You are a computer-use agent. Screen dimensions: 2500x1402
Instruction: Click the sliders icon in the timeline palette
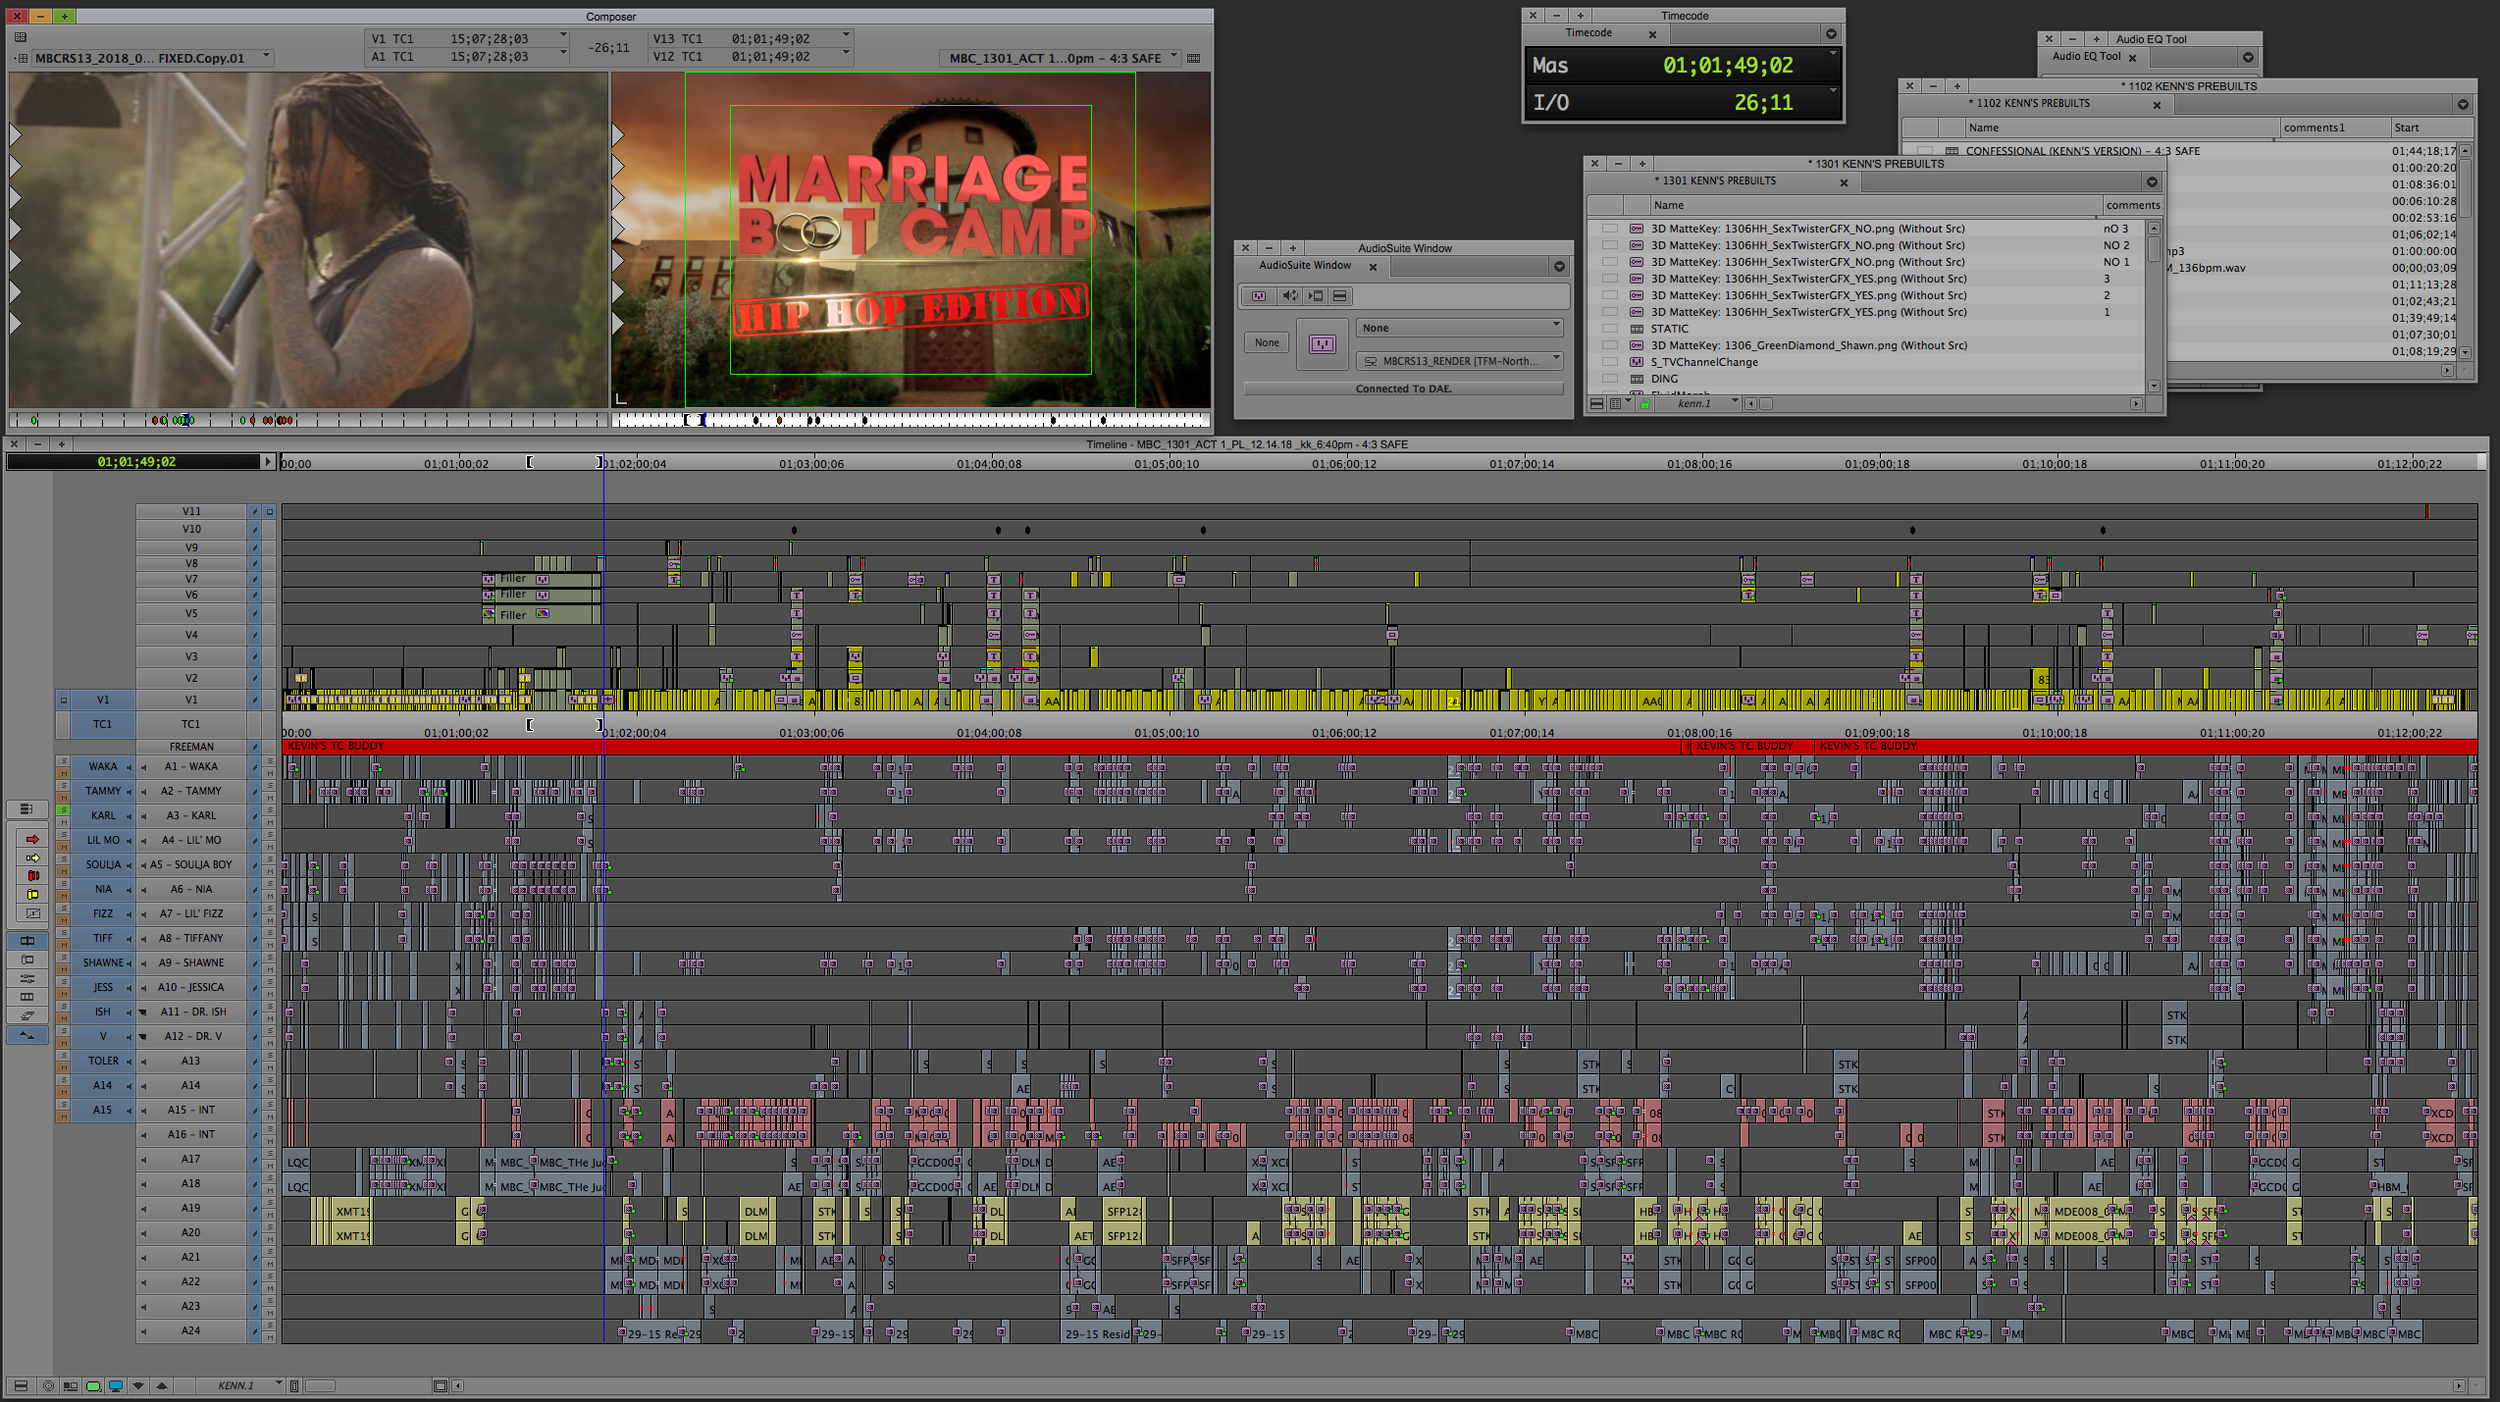click(27, 978)
